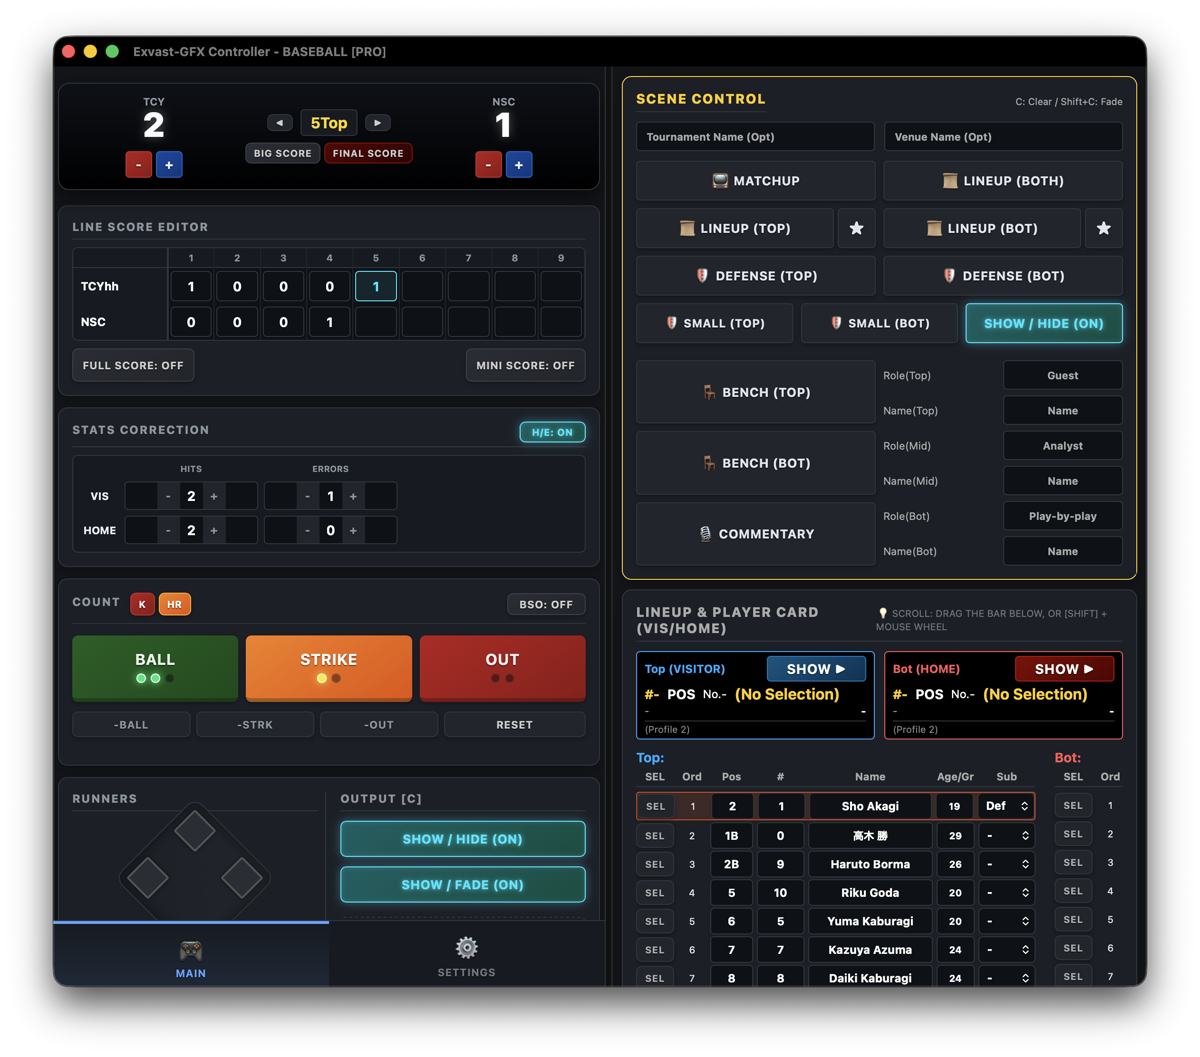
Task: Advance inning with right arrow button
Action: pos(377,123)
